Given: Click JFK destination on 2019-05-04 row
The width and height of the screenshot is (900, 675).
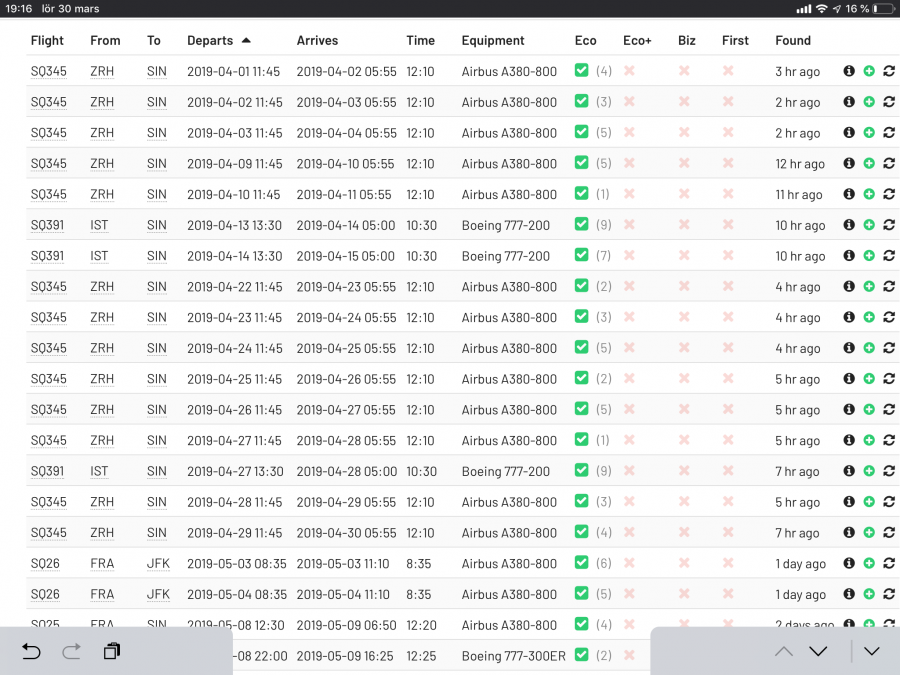Looking at the screenshot, I should pos(158,594).
